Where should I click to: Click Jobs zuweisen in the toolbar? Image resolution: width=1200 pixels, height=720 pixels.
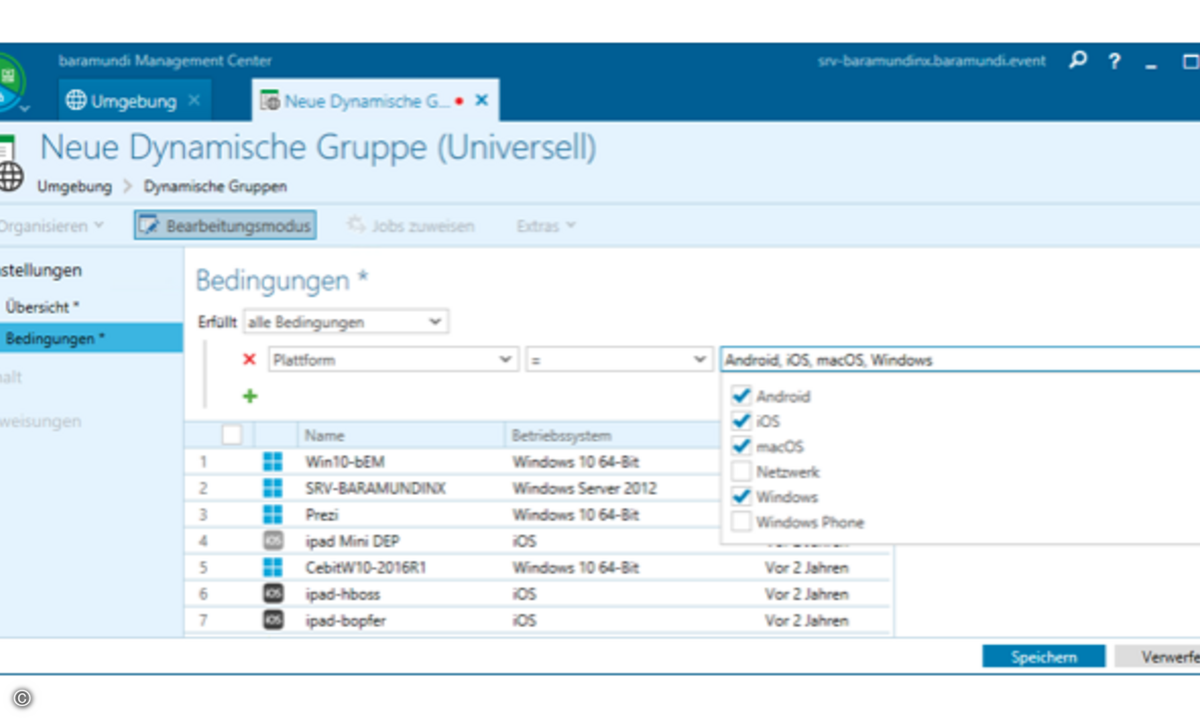(410, 226)
